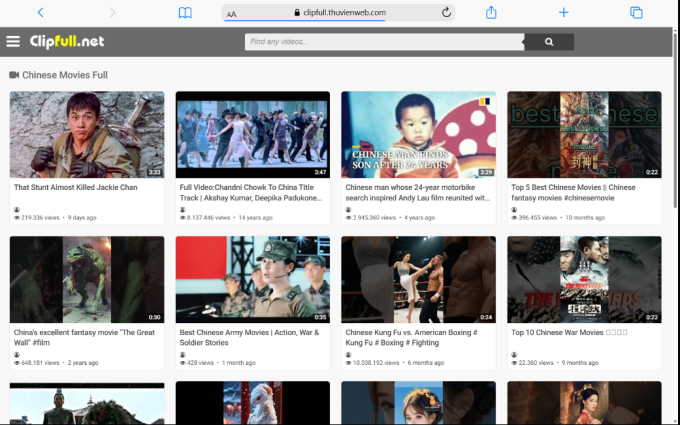Viewport: 680px width, 425px height.
Task: Open bottom-row thumbnail with woman in red dress
Action: 585,402
